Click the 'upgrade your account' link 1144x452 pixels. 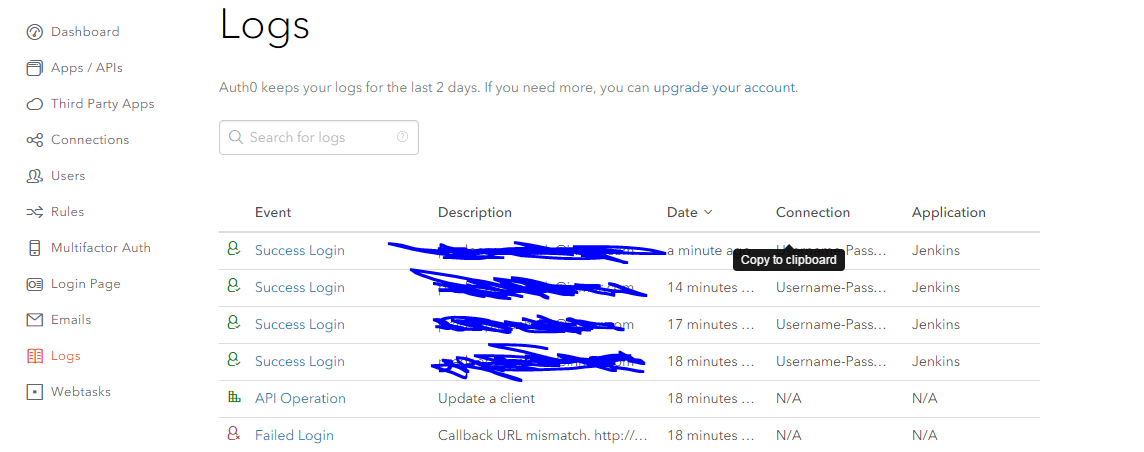click(724, 87)
